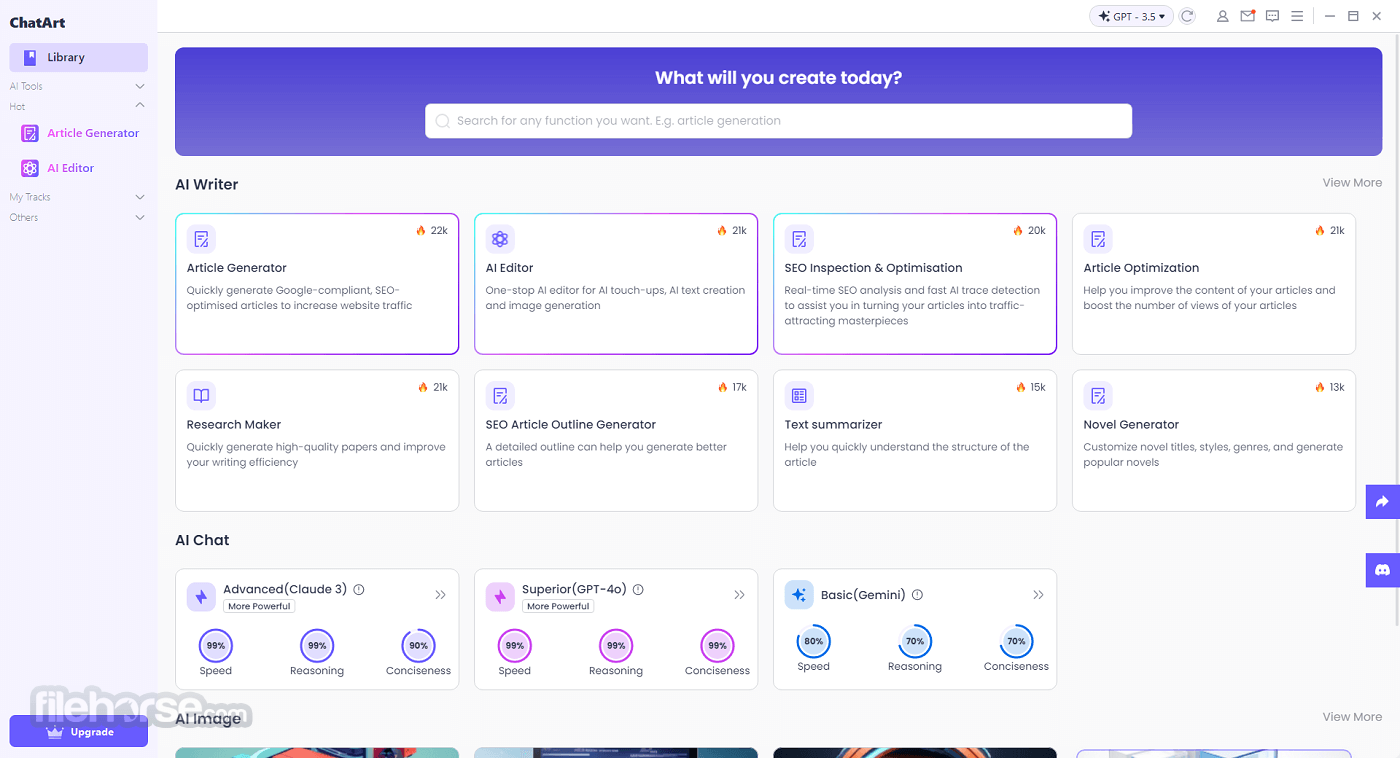The height and width of the screenshot is (758, 1400).
Task: Click the info icon next to Advanced(Claude 3)
Action: [359, 590]
